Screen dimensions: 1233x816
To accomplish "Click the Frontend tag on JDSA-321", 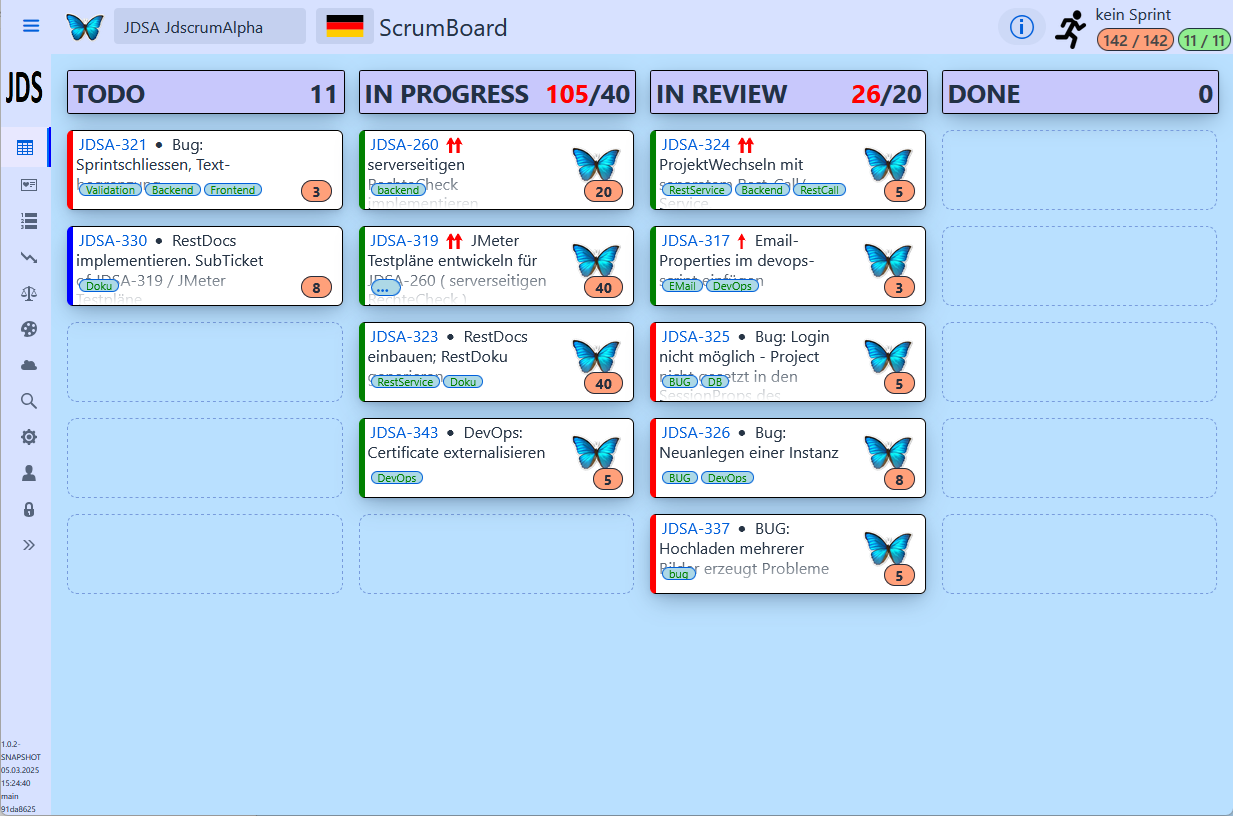I will (233, 190).
